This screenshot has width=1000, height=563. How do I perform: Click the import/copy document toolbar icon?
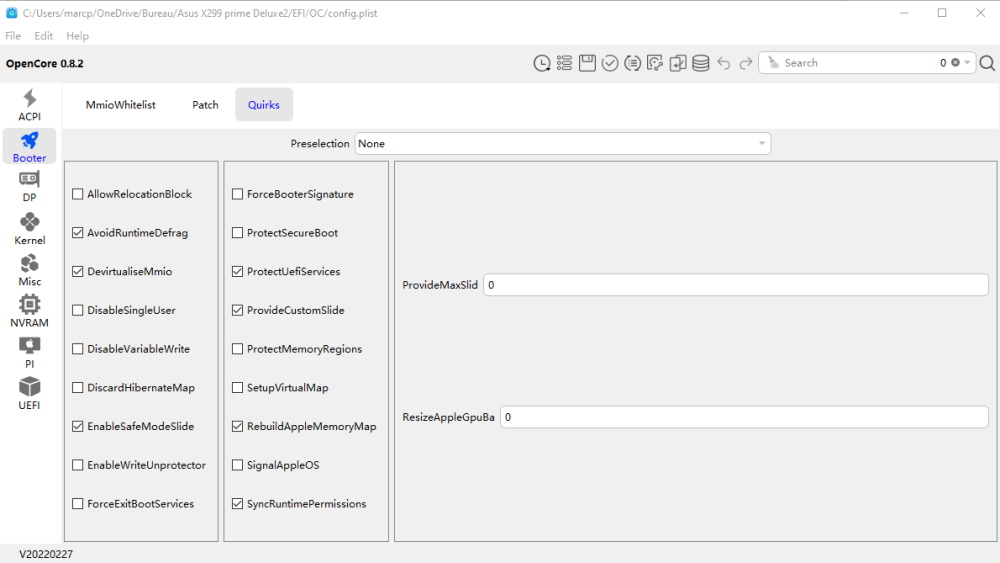point(678,63)
